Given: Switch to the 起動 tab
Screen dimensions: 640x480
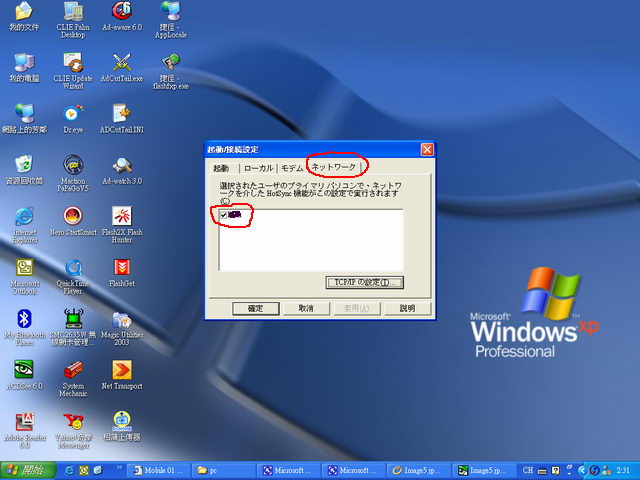Looking at the screenshot, I should tap(222, 168).
